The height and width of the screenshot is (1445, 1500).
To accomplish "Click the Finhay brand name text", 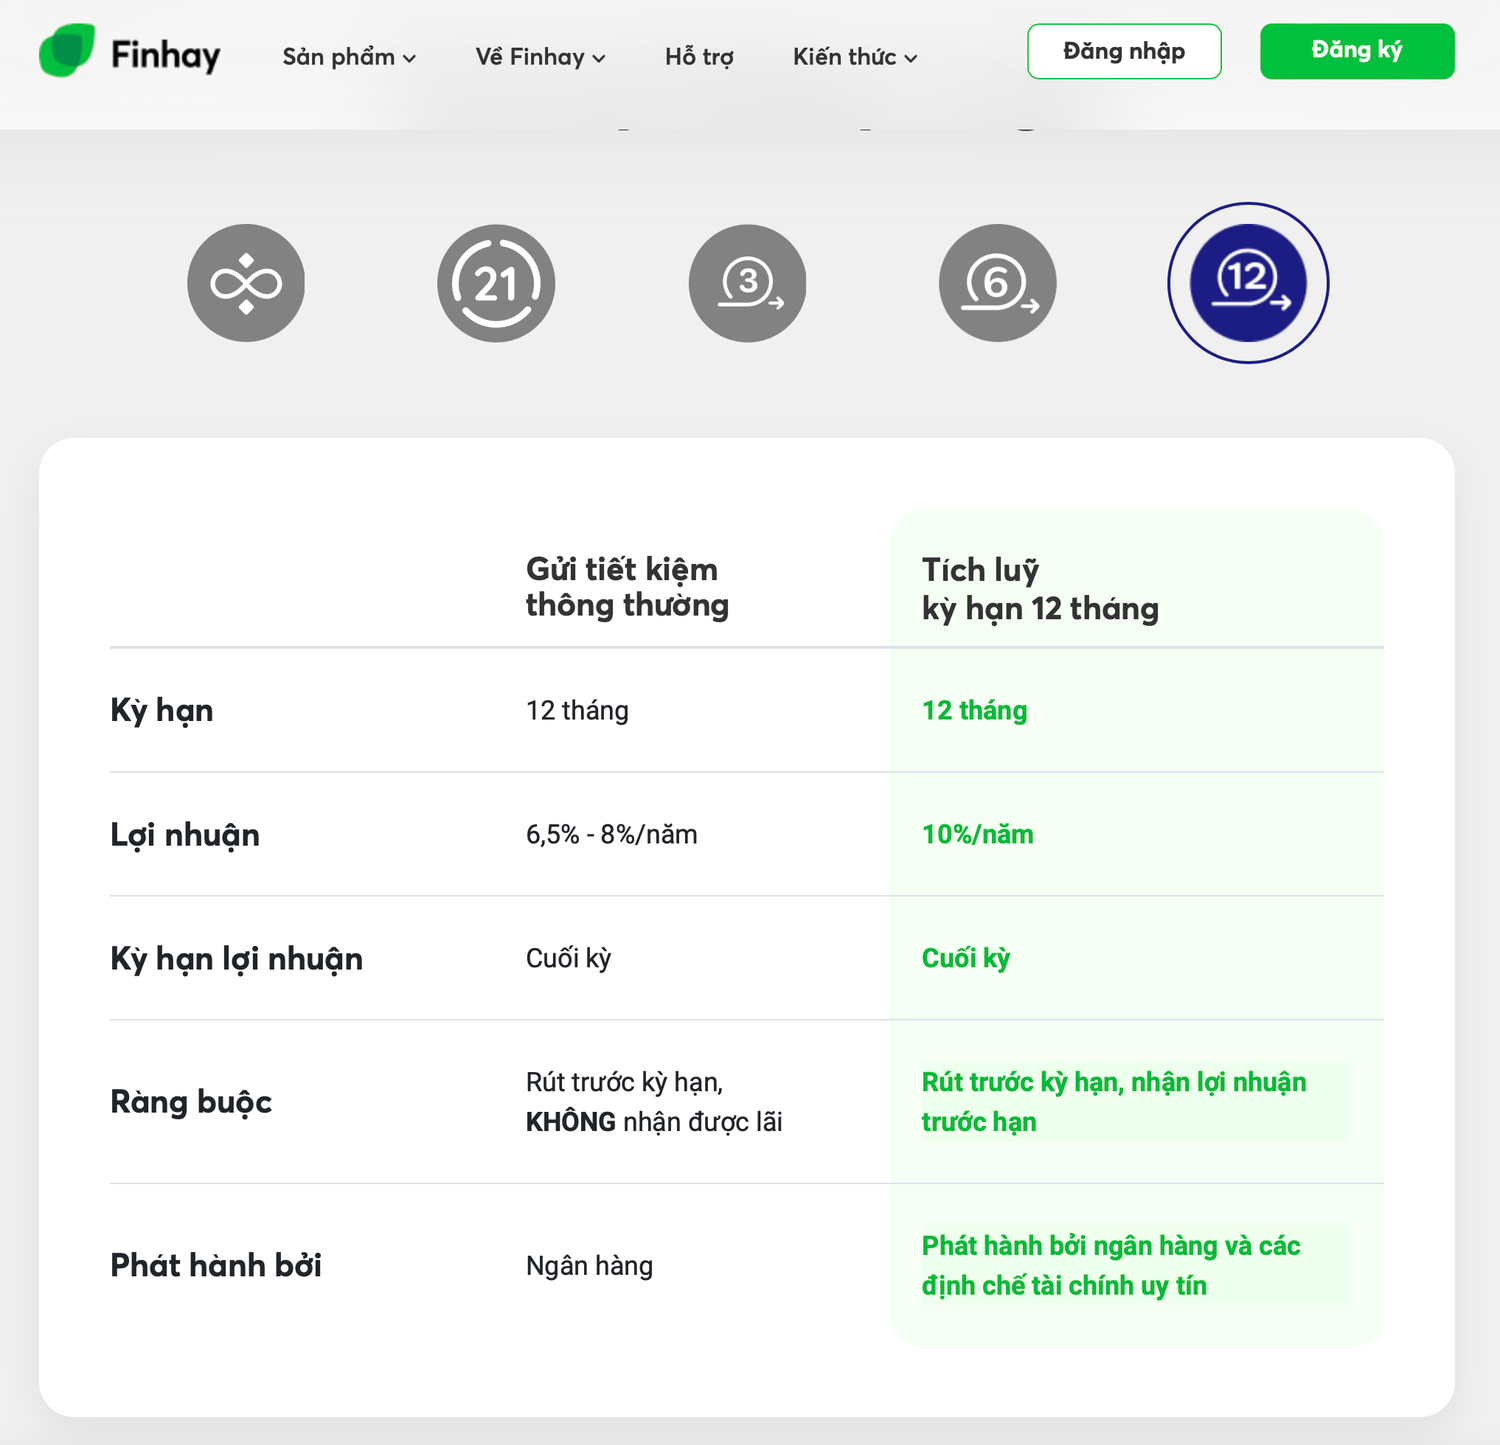I will 165,55.
